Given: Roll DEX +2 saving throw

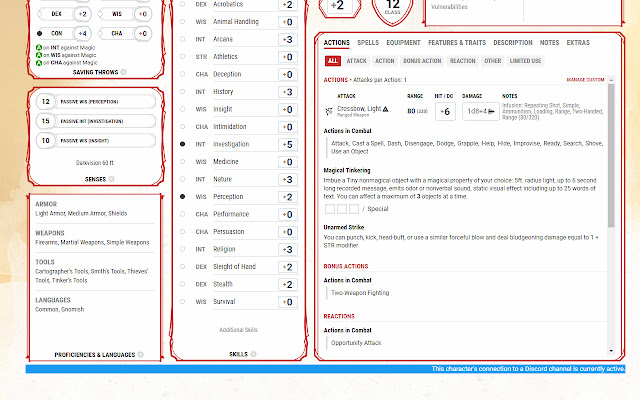Looking at the screenshot, I should point(82,14).
